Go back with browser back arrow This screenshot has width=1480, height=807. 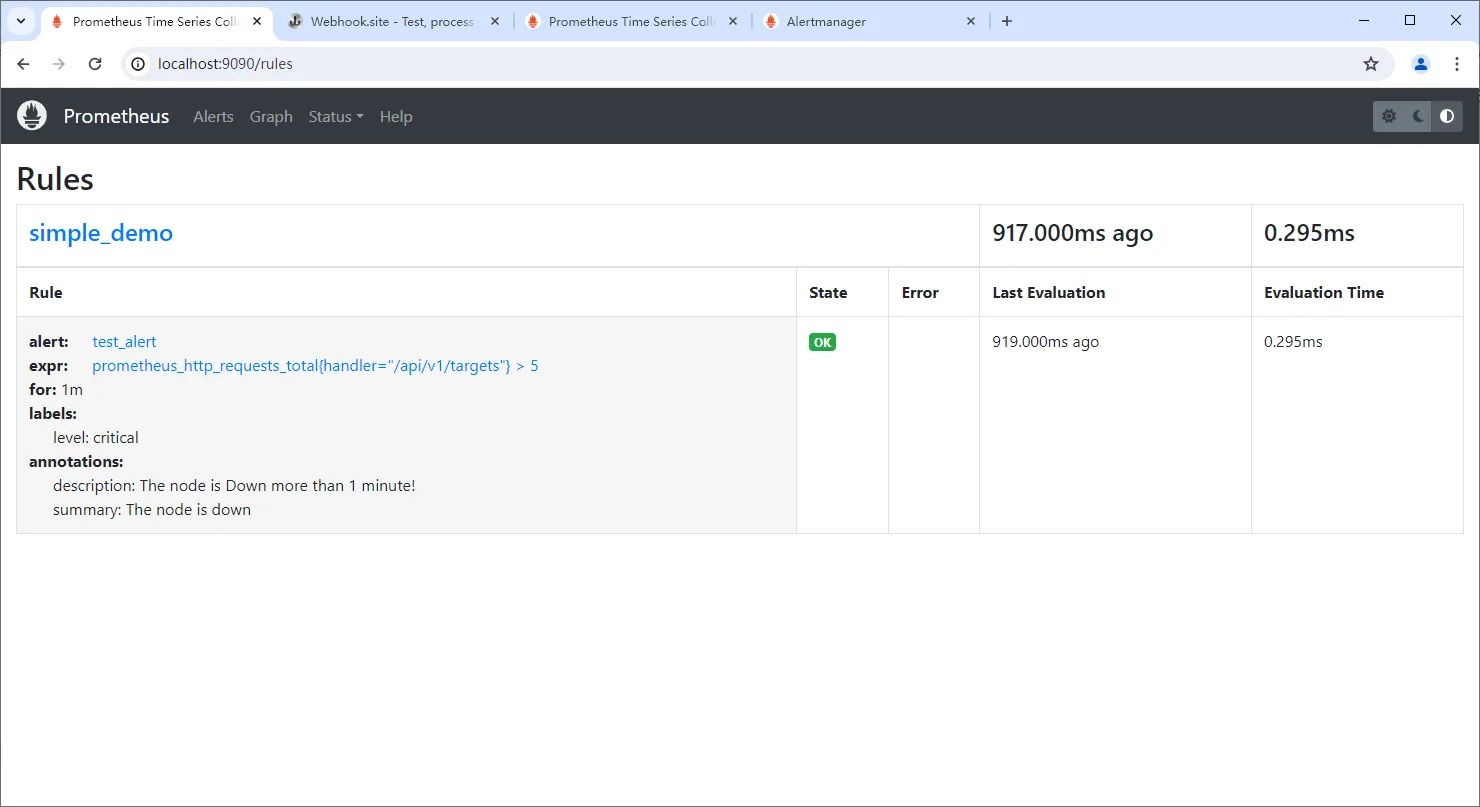(24, 64)
